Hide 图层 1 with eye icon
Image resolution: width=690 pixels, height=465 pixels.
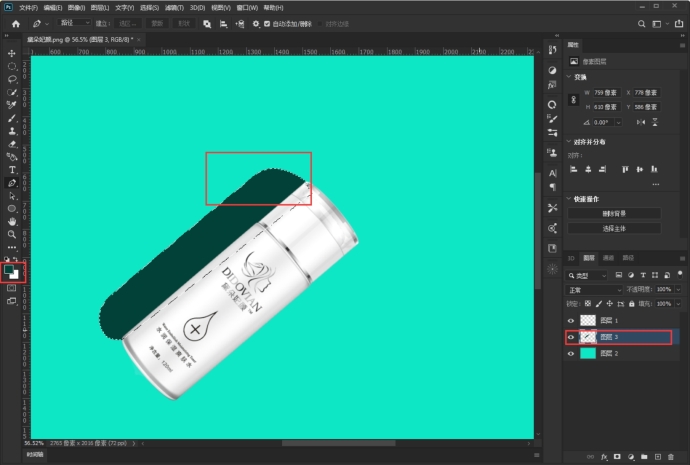571,321
